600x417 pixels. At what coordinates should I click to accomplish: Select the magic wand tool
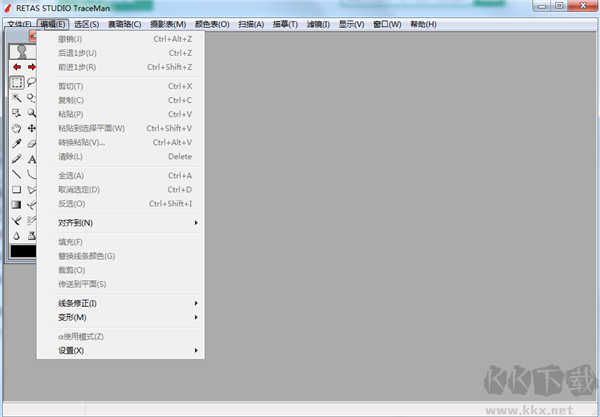[16, 98]
